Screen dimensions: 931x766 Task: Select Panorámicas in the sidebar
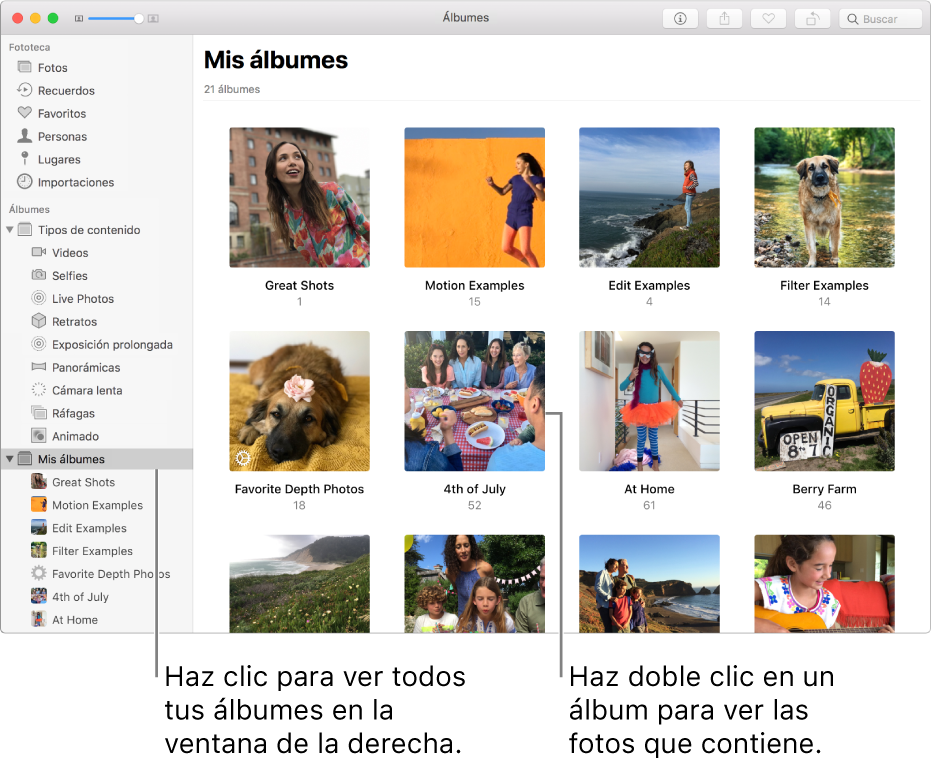[x=86, y=368]
